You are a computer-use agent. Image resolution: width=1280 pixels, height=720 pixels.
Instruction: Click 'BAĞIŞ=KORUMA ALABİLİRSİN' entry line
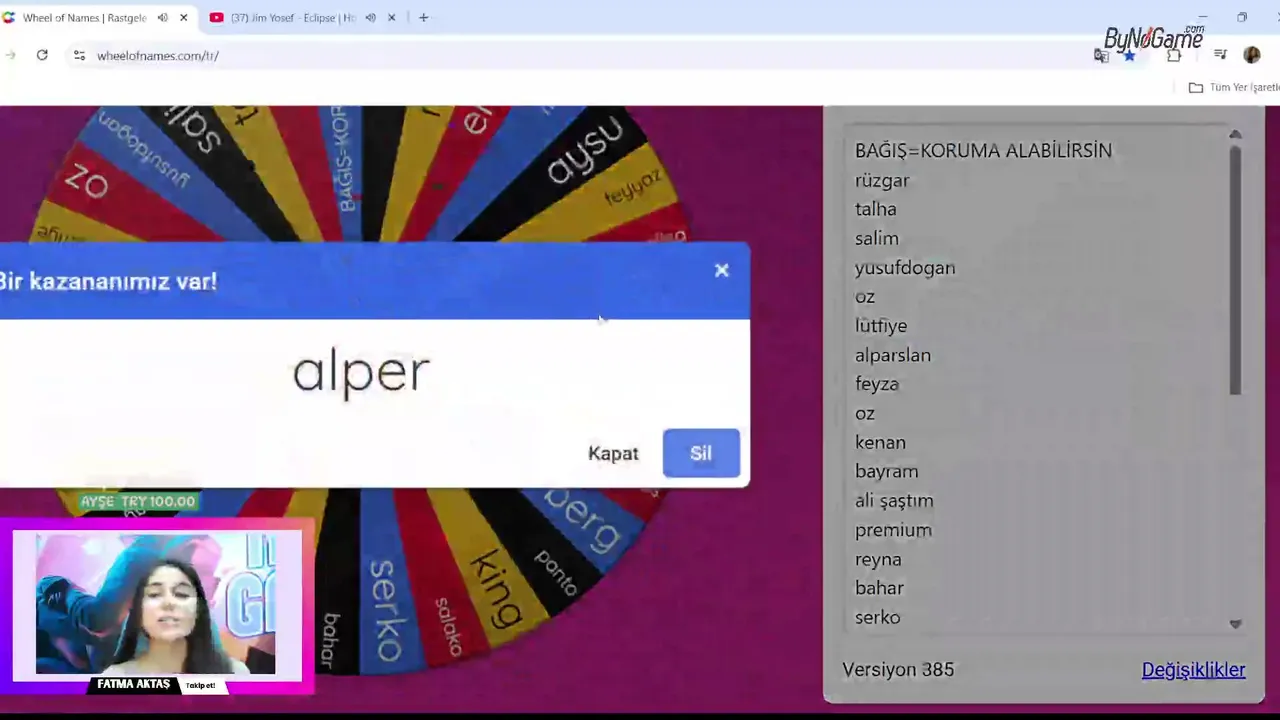(x=983, y=151)
